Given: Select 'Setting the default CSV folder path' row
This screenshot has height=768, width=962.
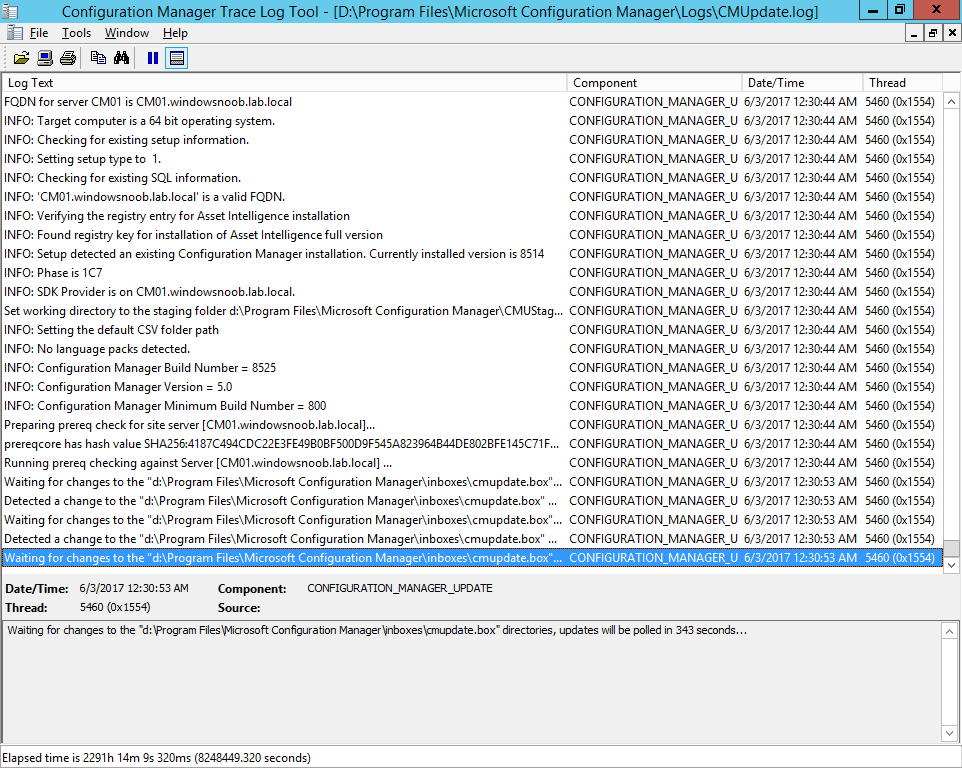Looking at the screenshot, I should (472, 330).
